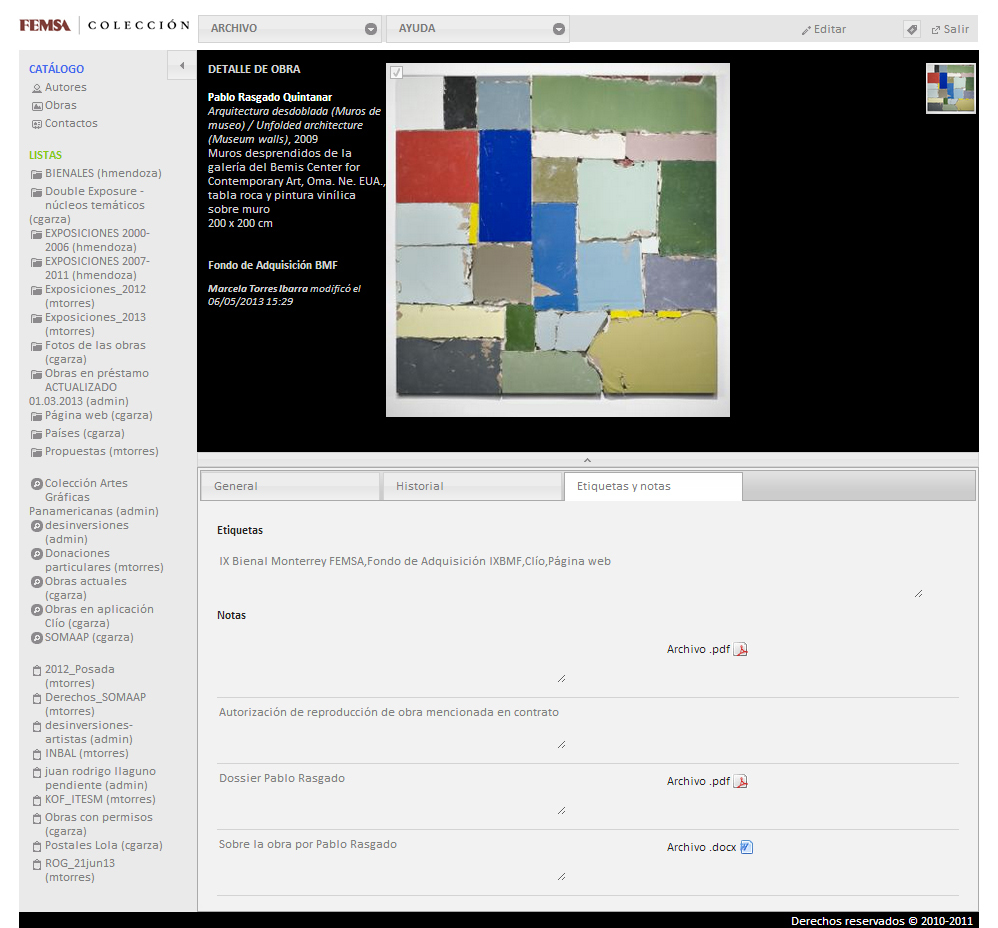
Task: Click the Fondo de Adquisición BMF text
Action: (x=272, y=265)
